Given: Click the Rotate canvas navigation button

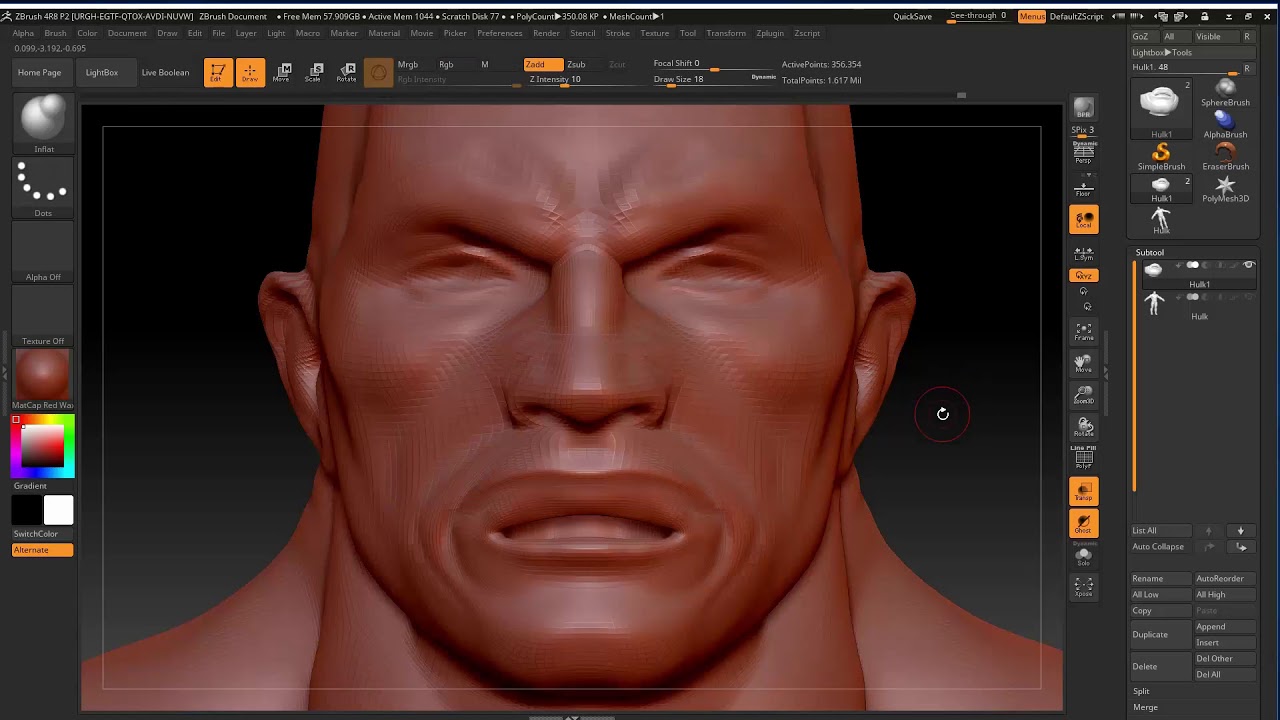Looking at the screenshot, I should (1084, 428).
